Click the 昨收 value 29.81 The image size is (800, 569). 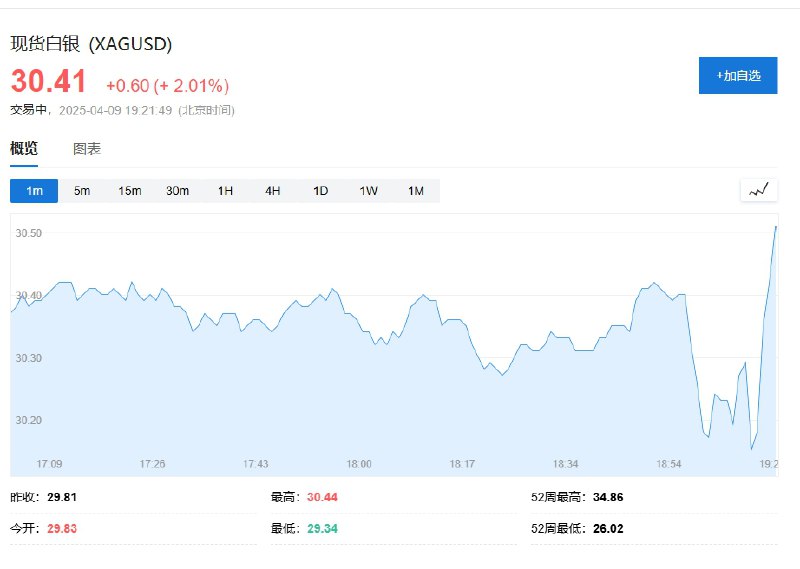coord(62,497)
